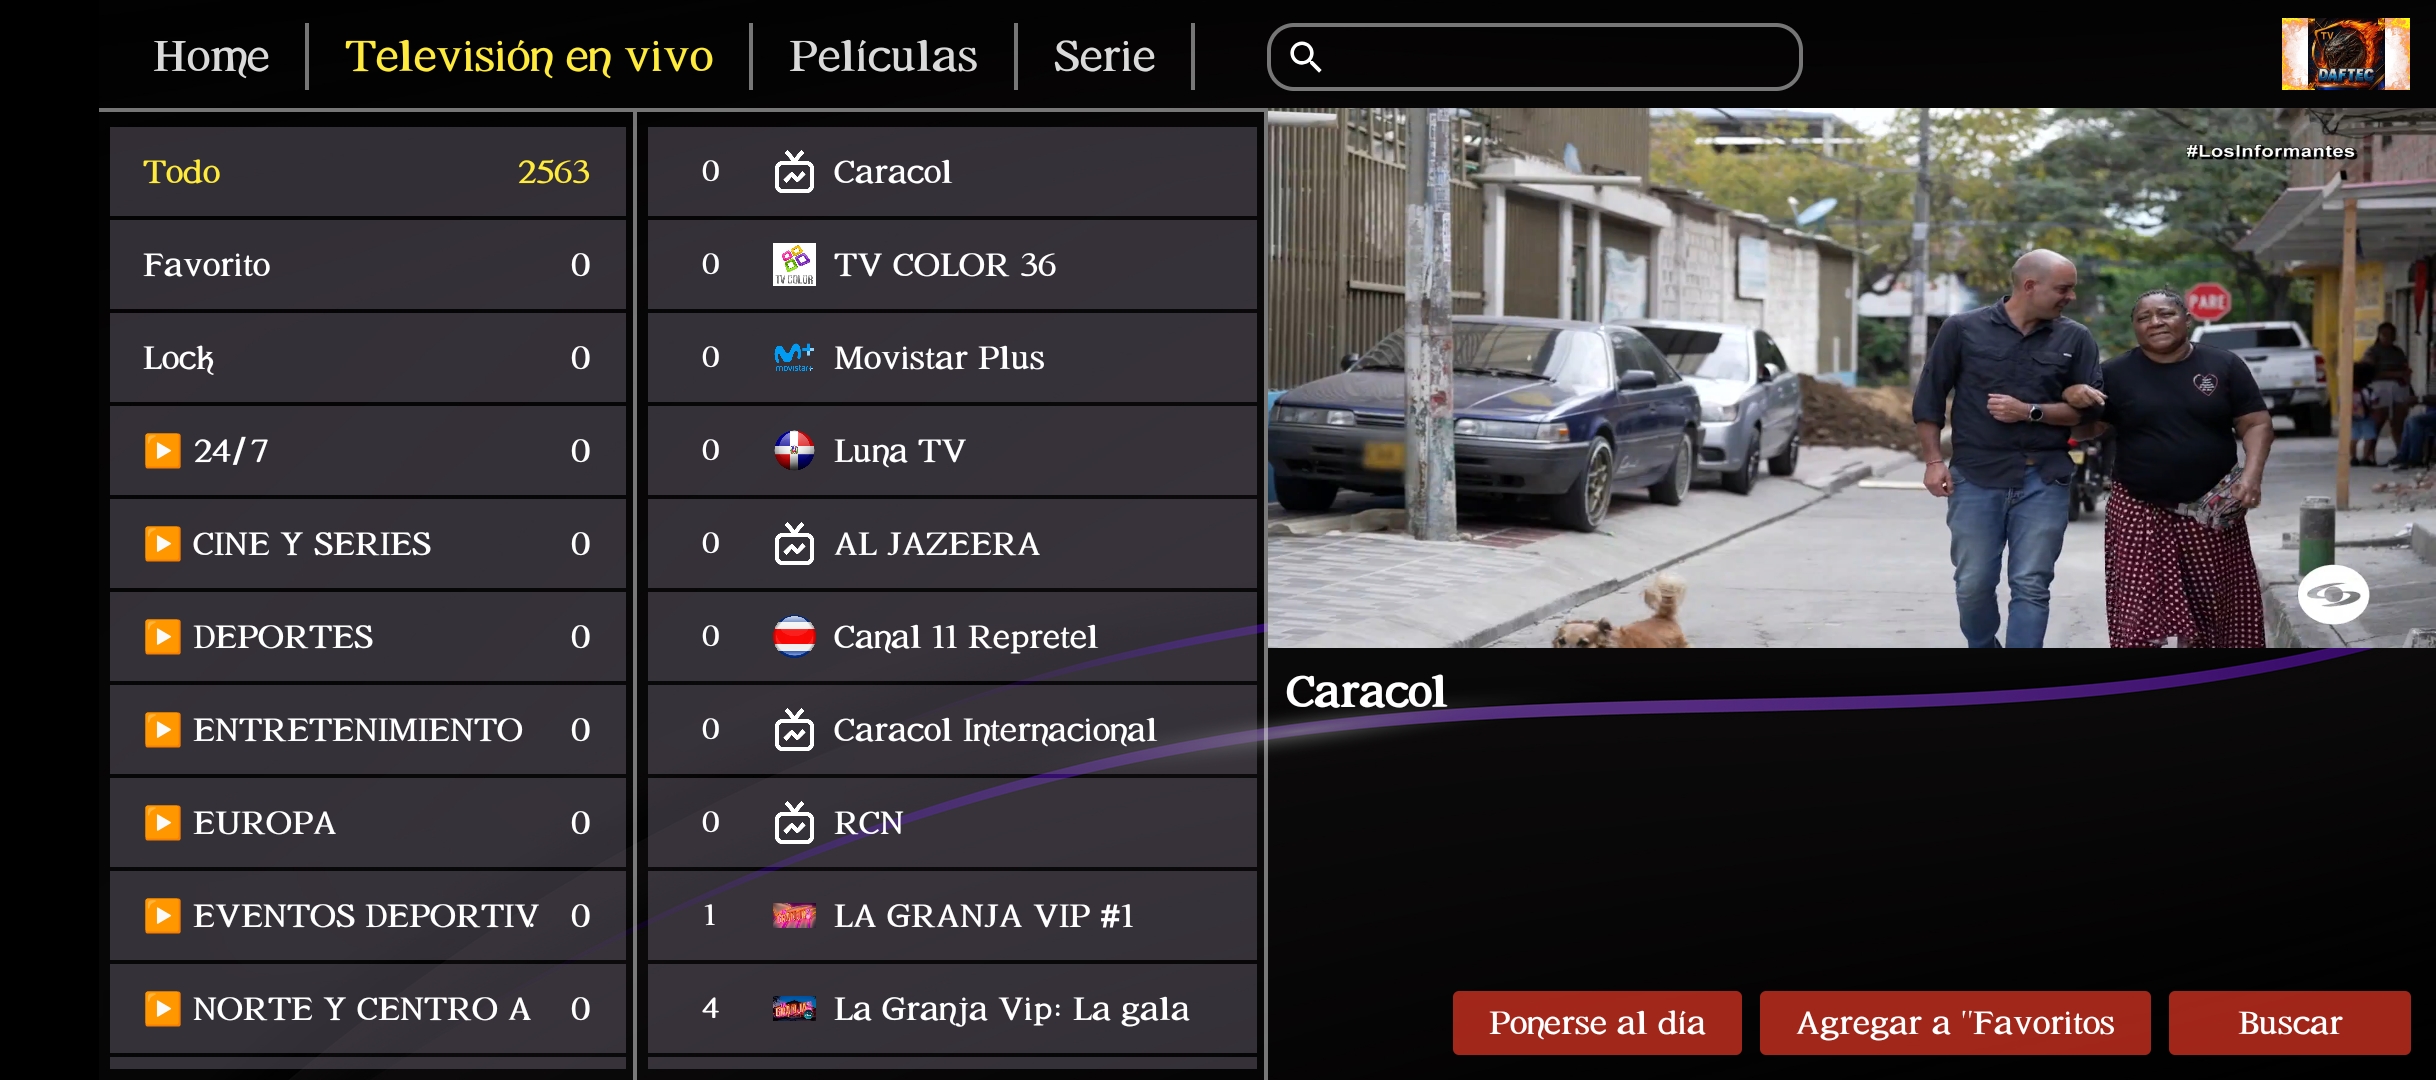This screenshot has width=2436, height=1080.
Task: Click the Ponerse al día button
Action: (1597, 1023)
